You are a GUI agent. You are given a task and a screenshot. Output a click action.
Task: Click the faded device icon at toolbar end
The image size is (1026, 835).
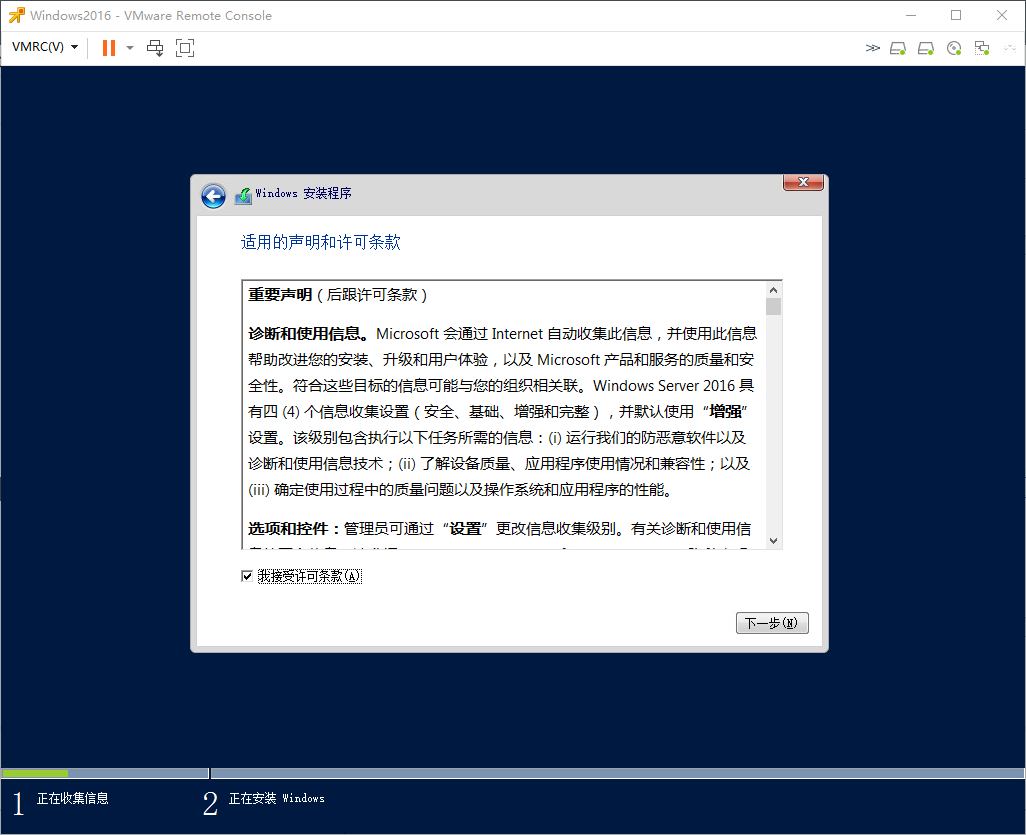(x=1010, y=48)
